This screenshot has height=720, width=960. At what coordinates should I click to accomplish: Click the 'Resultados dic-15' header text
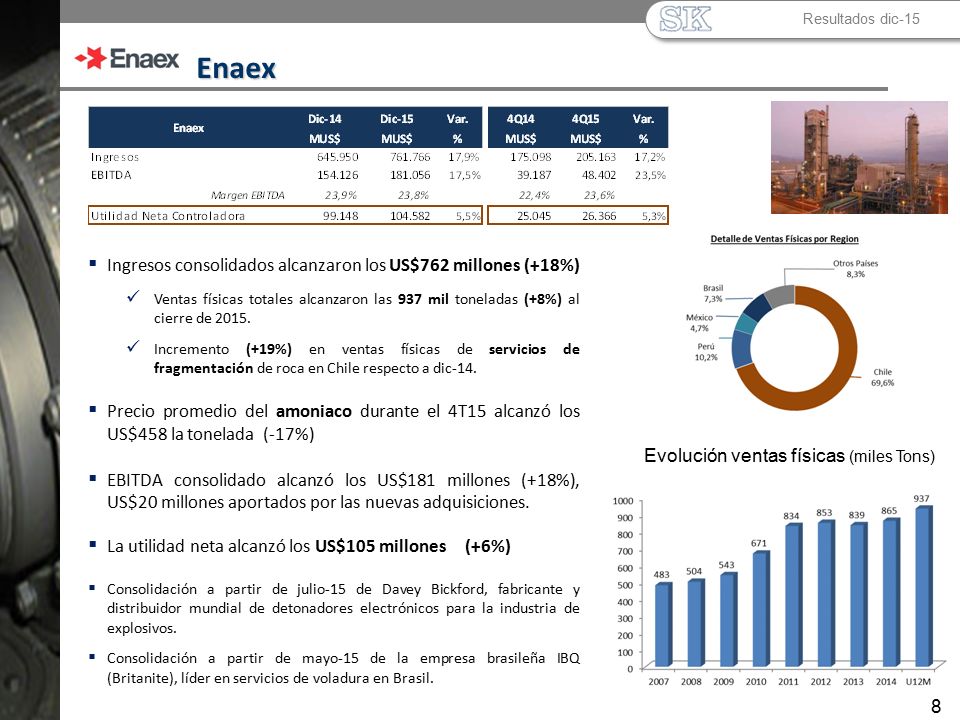[x=861, y=19]
